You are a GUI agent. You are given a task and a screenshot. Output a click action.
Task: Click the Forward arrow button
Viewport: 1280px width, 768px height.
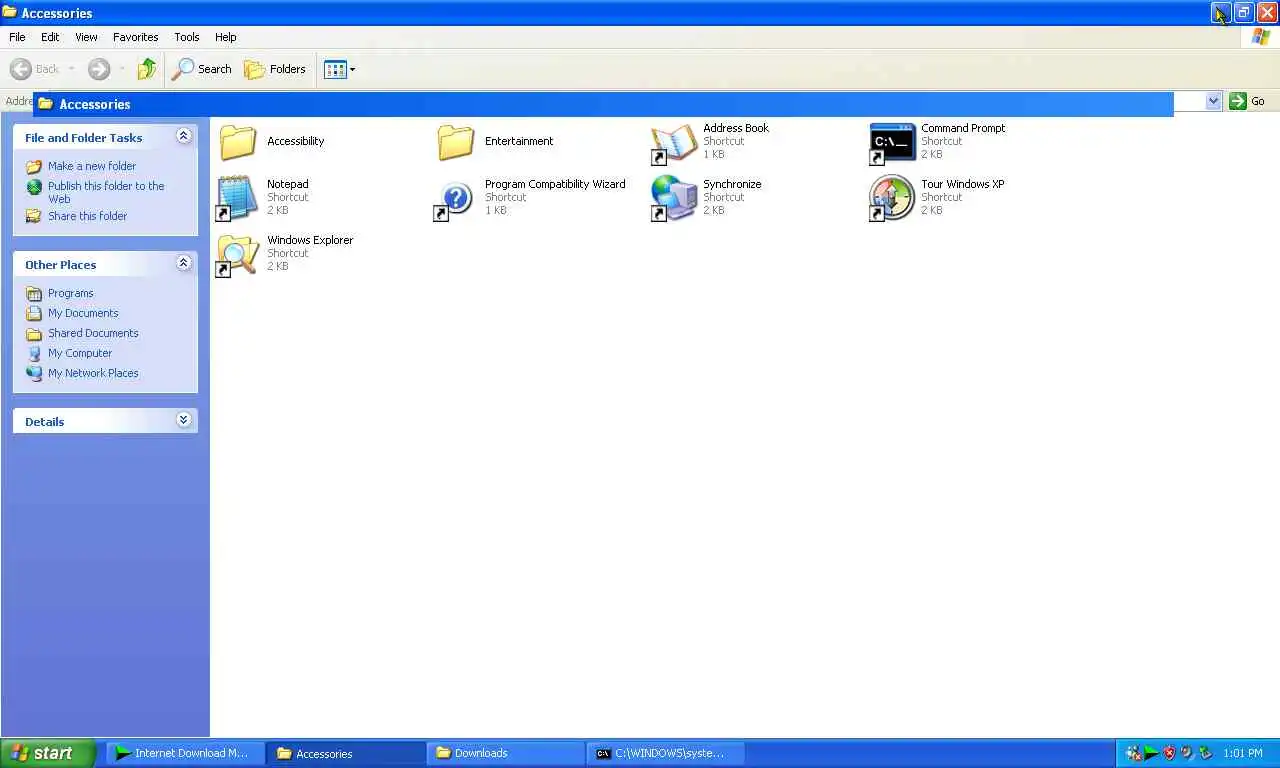(98, 69)
